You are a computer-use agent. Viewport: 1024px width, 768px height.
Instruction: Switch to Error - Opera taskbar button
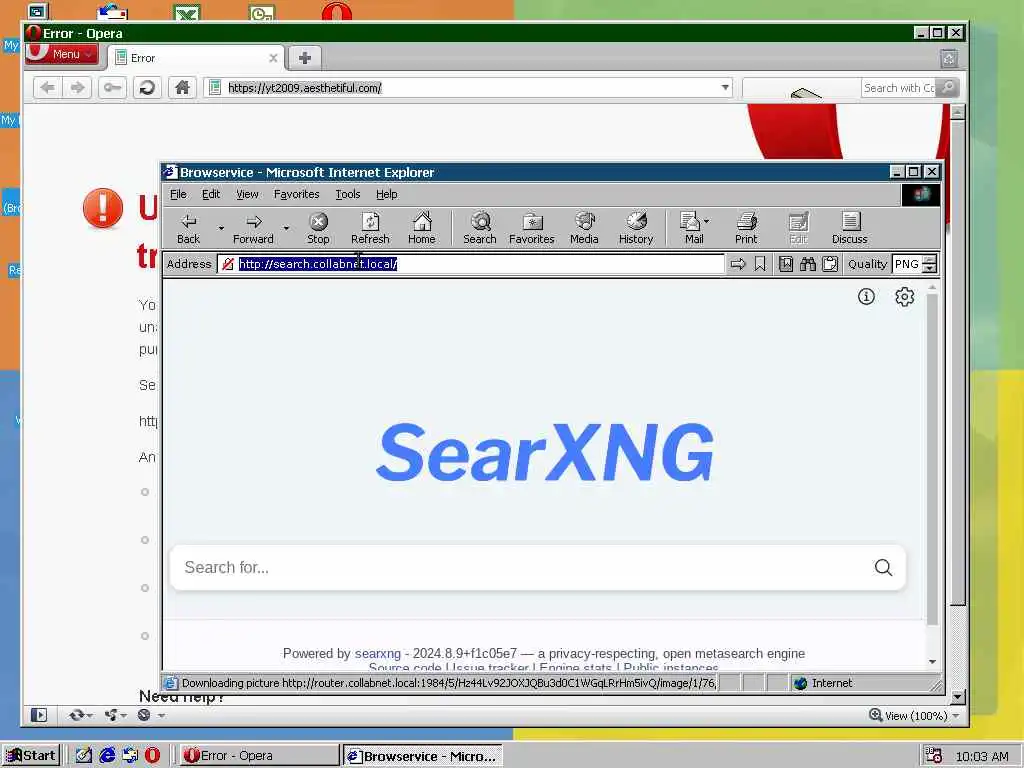pyautogui.click(x=259, y=756)
